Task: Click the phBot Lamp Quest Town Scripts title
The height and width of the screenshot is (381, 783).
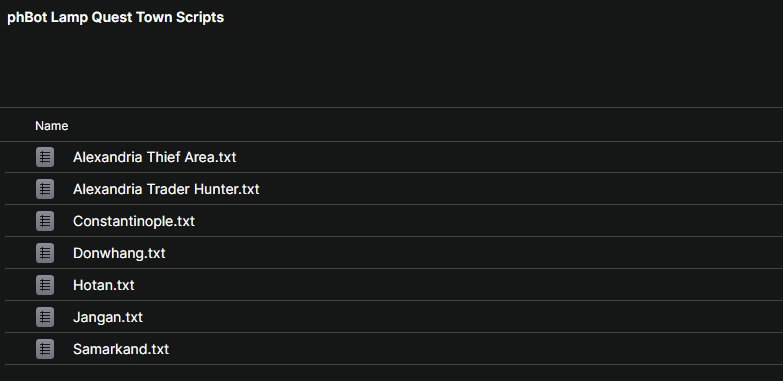Action: (115, 17)
